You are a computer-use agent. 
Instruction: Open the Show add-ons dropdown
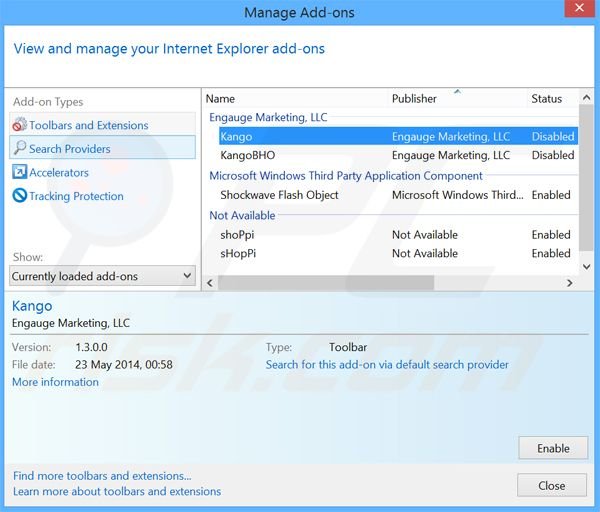point(103,276)
